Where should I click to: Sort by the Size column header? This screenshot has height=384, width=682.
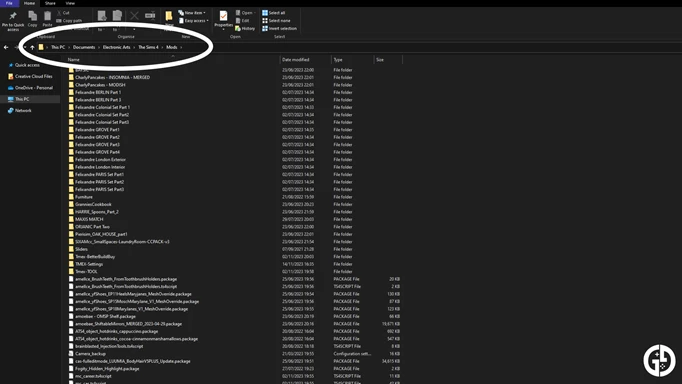pyautogui.click(x=380, y=60)
